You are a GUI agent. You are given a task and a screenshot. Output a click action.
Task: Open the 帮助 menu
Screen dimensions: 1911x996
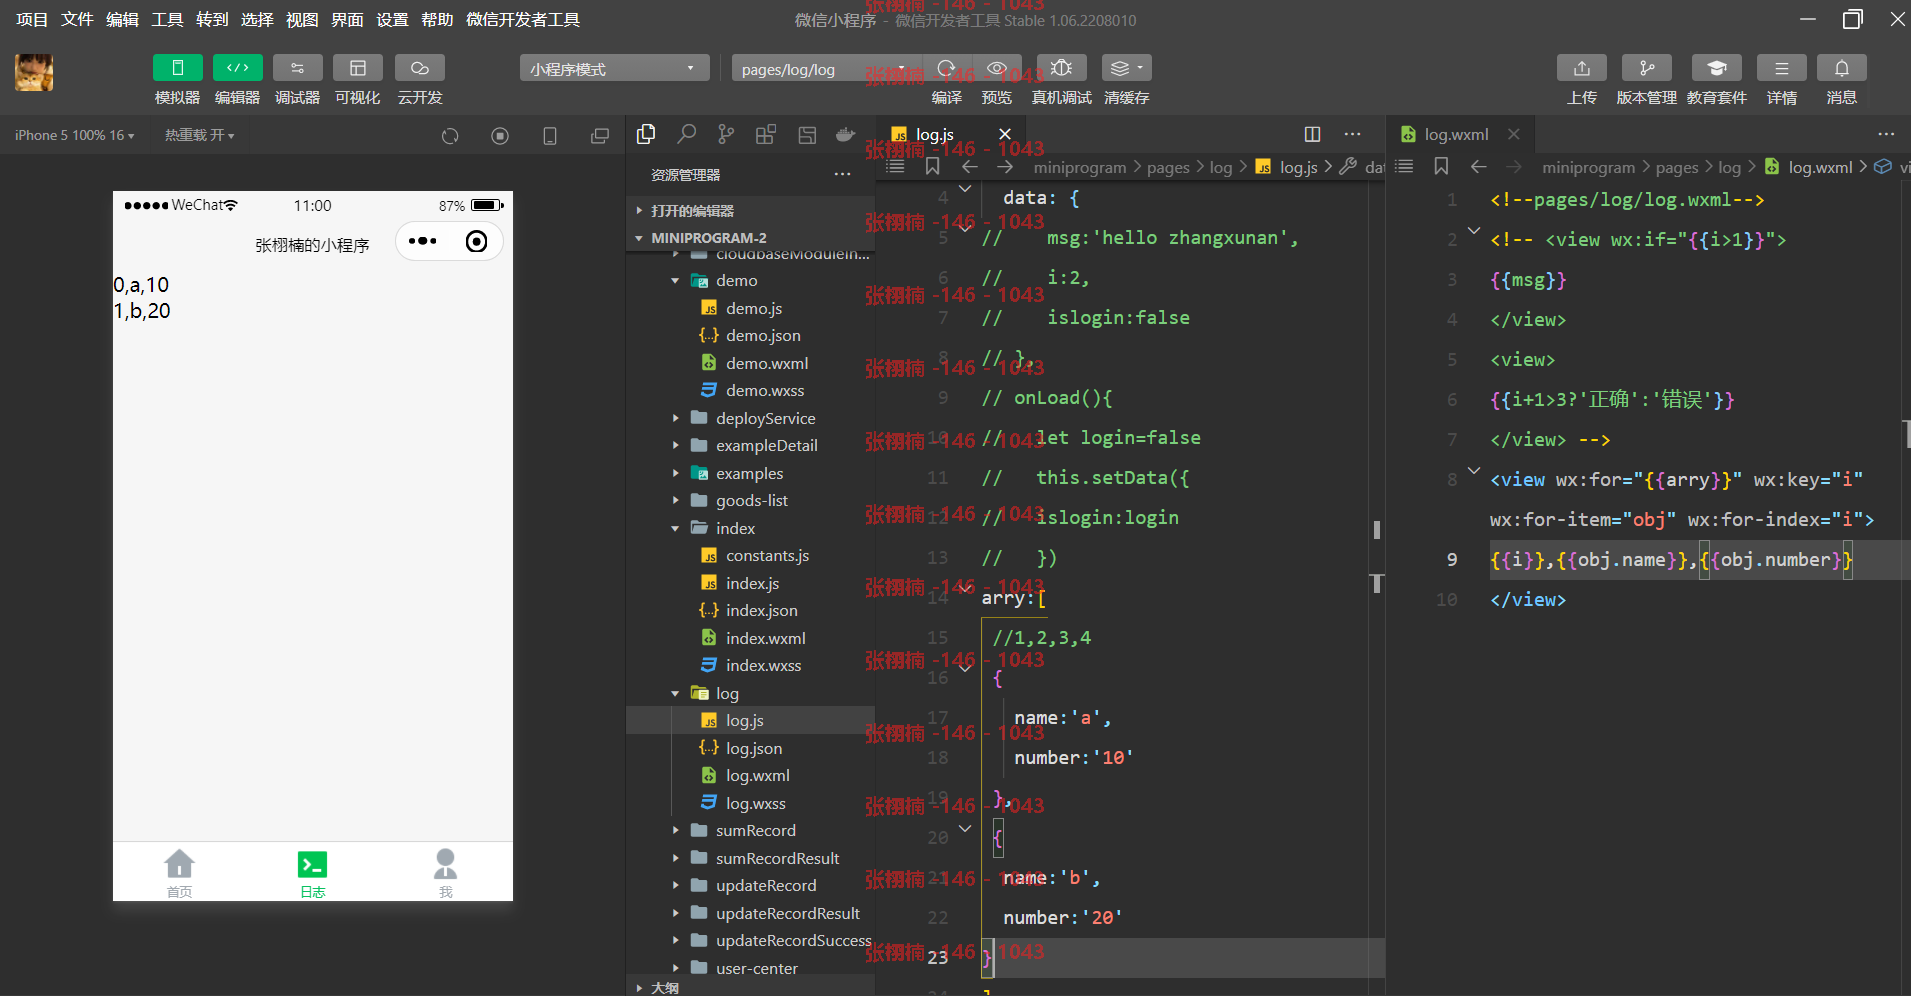click(437, 19)
